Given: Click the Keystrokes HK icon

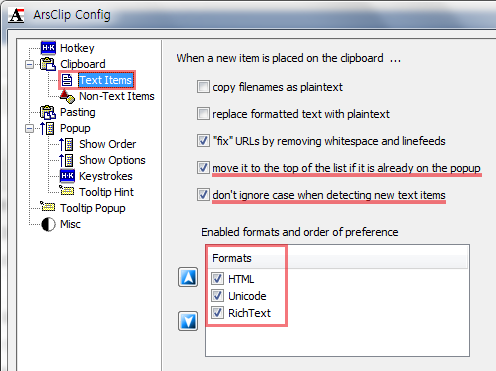Looking at the screenshot, I should click(x=67, y=176).
